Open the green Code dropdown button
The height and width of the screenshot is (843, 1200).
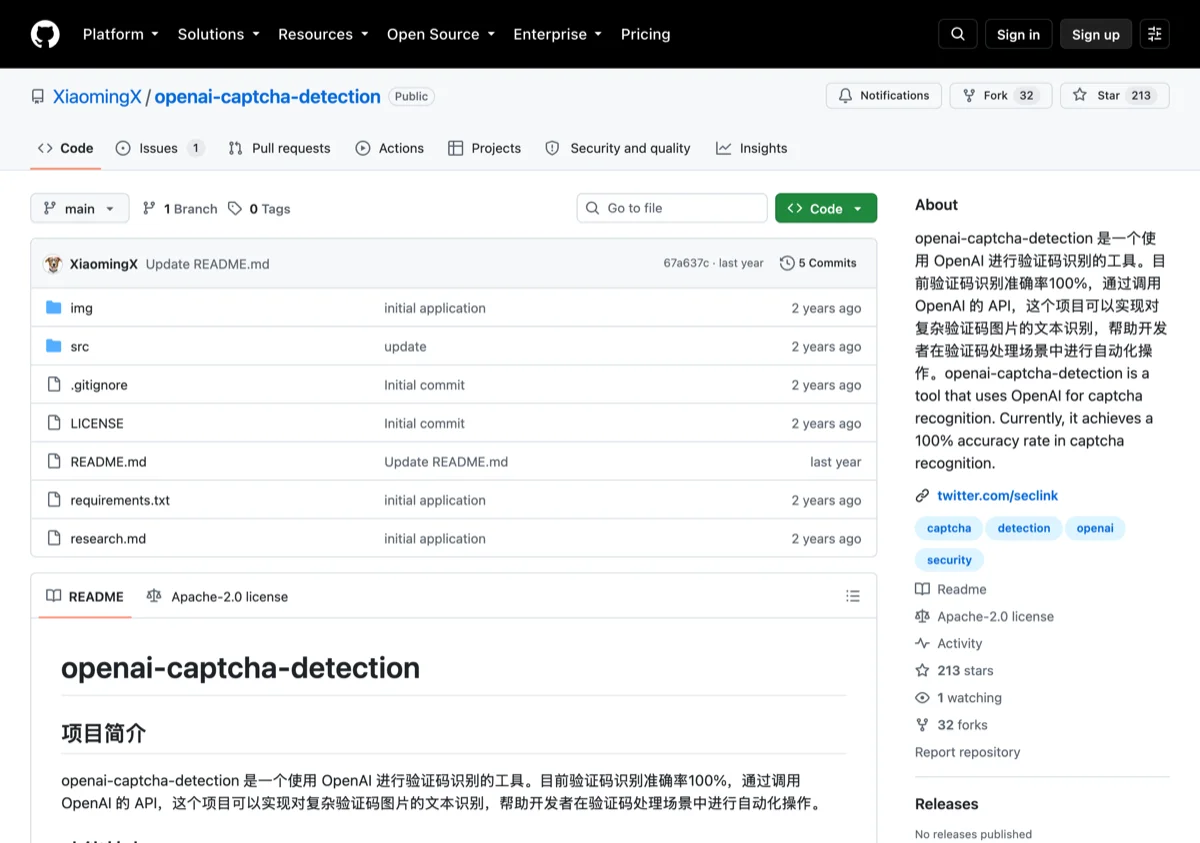[x=826, y=208]
